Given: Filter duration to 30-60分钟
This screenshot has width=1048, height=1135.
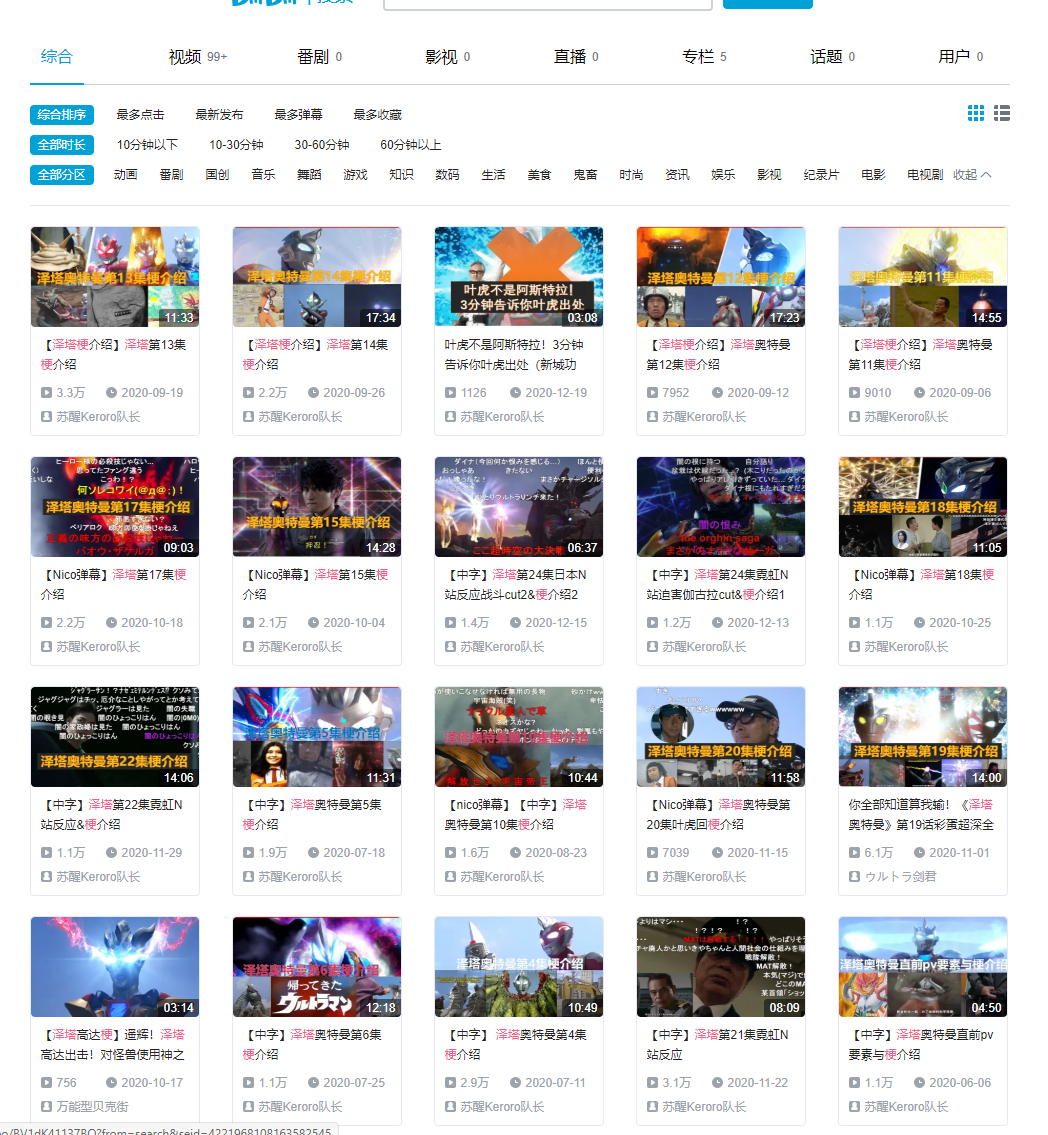Looking at the screenshot, I should point(321,145).
